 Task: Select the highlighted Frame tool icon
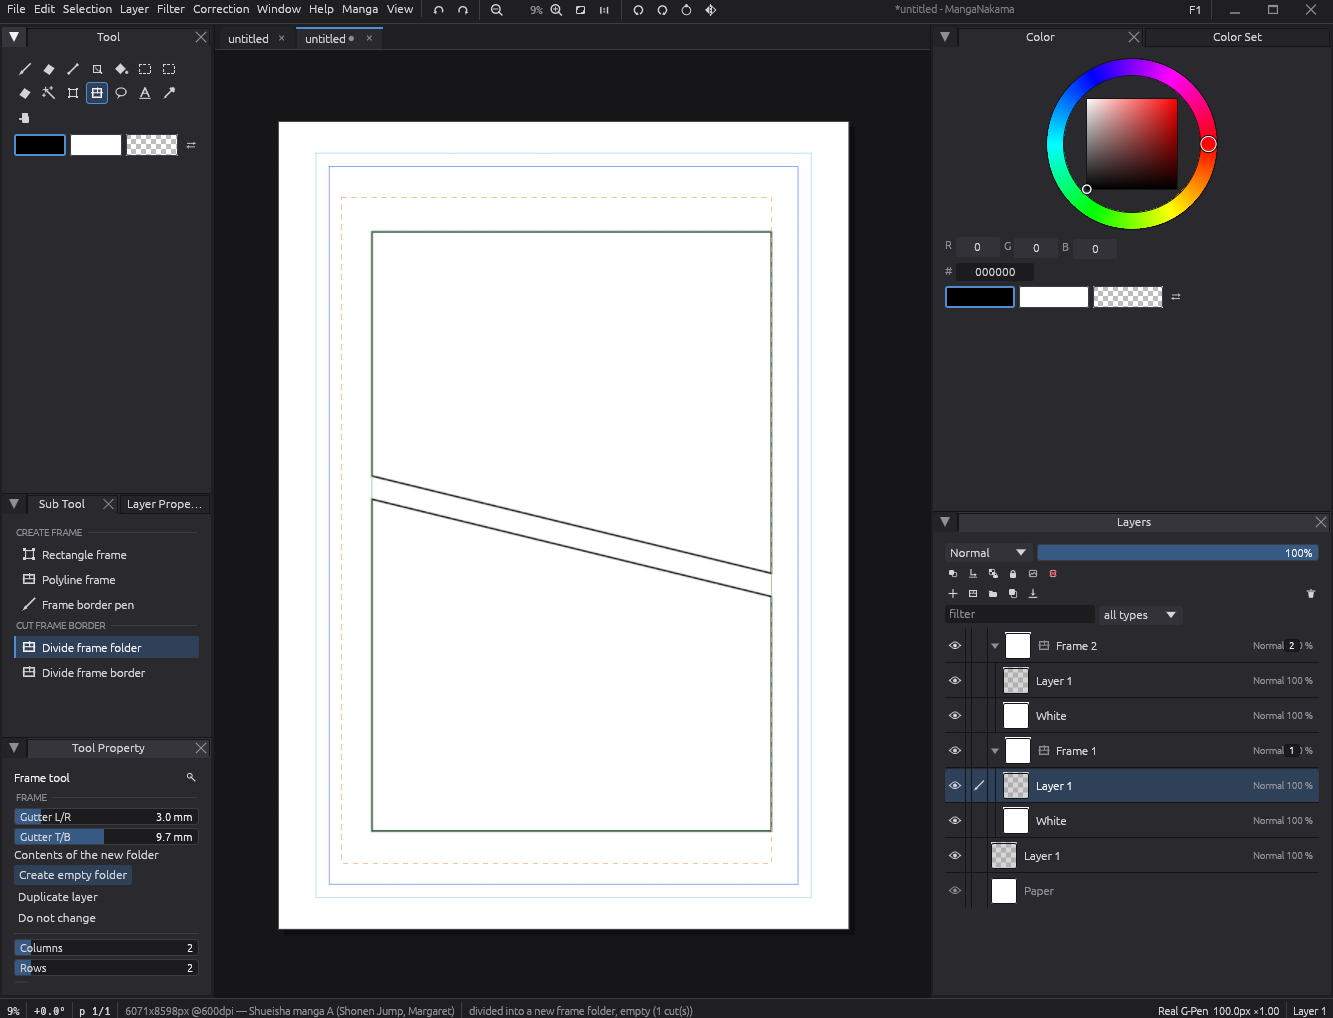click(97, 93)
